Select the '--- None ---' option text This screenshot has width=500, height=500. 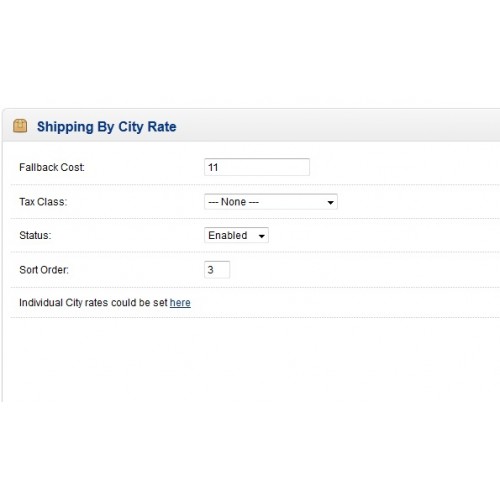point(233,202)
